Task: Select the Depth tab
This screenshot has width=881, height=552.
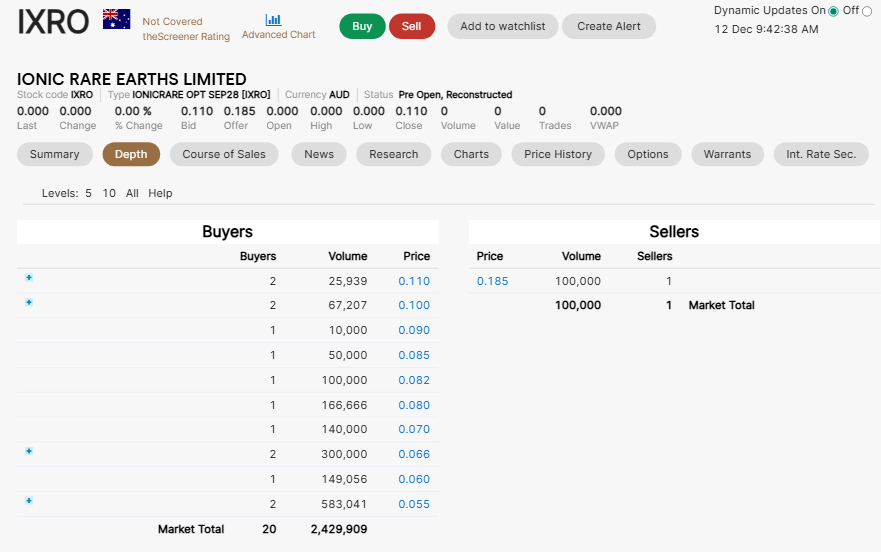Action: (x=131, y=154)
